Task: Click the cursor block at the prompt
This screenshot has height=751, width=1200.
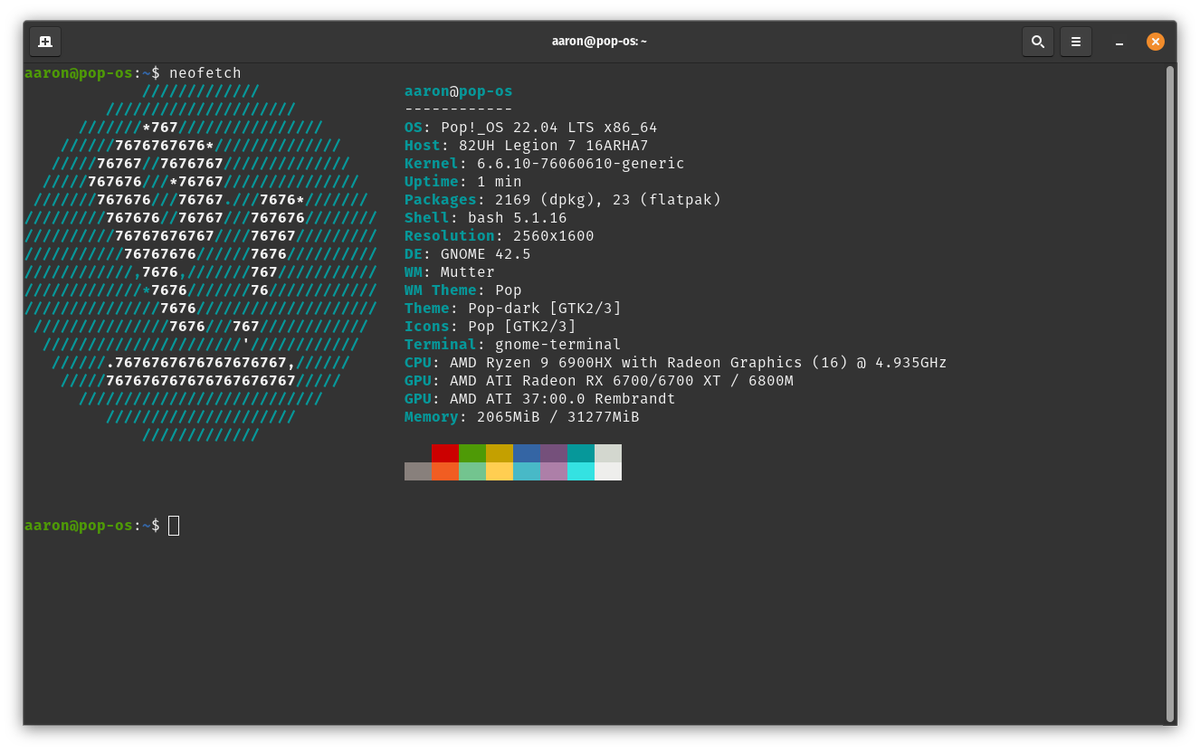Action: click(174, 525)
